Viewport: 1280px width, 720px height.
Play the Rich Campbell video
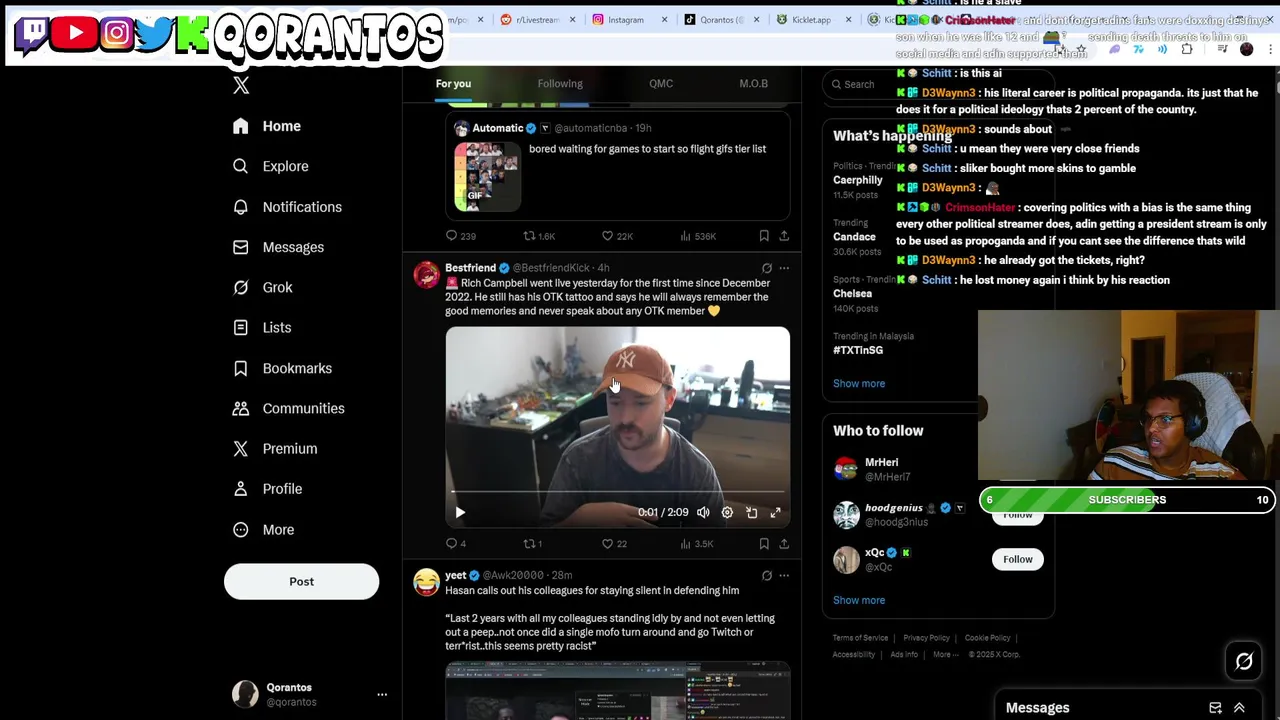460,512
